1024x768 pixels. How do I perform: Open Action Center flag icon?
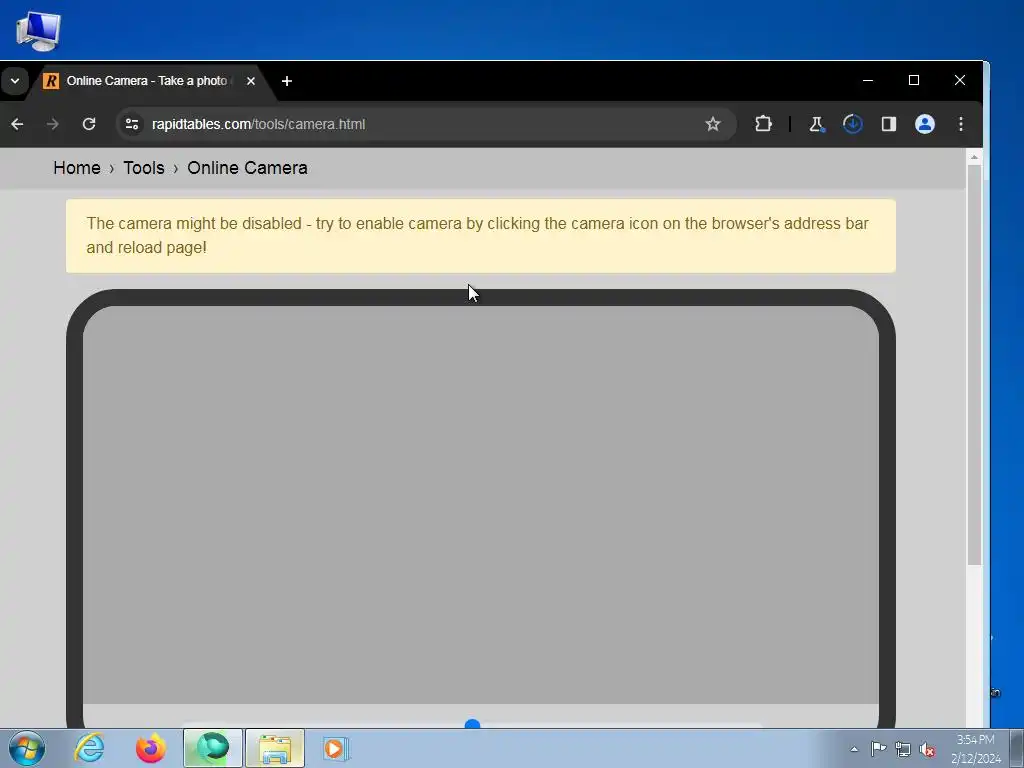(879, 749)
